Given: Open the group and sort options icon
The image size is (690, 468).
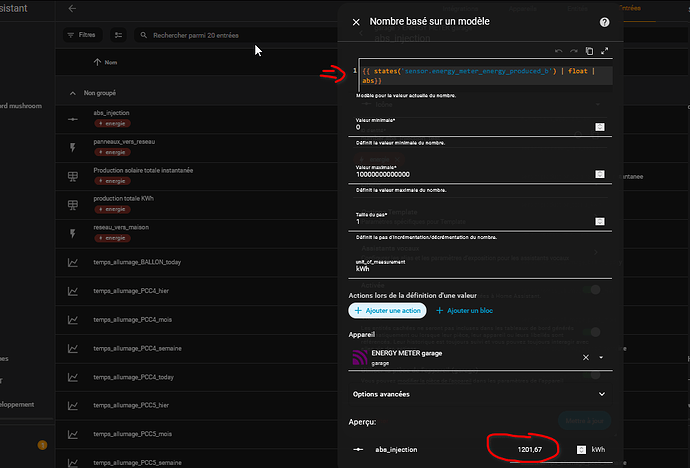Looking at the screenshot, I should [119, 35].
